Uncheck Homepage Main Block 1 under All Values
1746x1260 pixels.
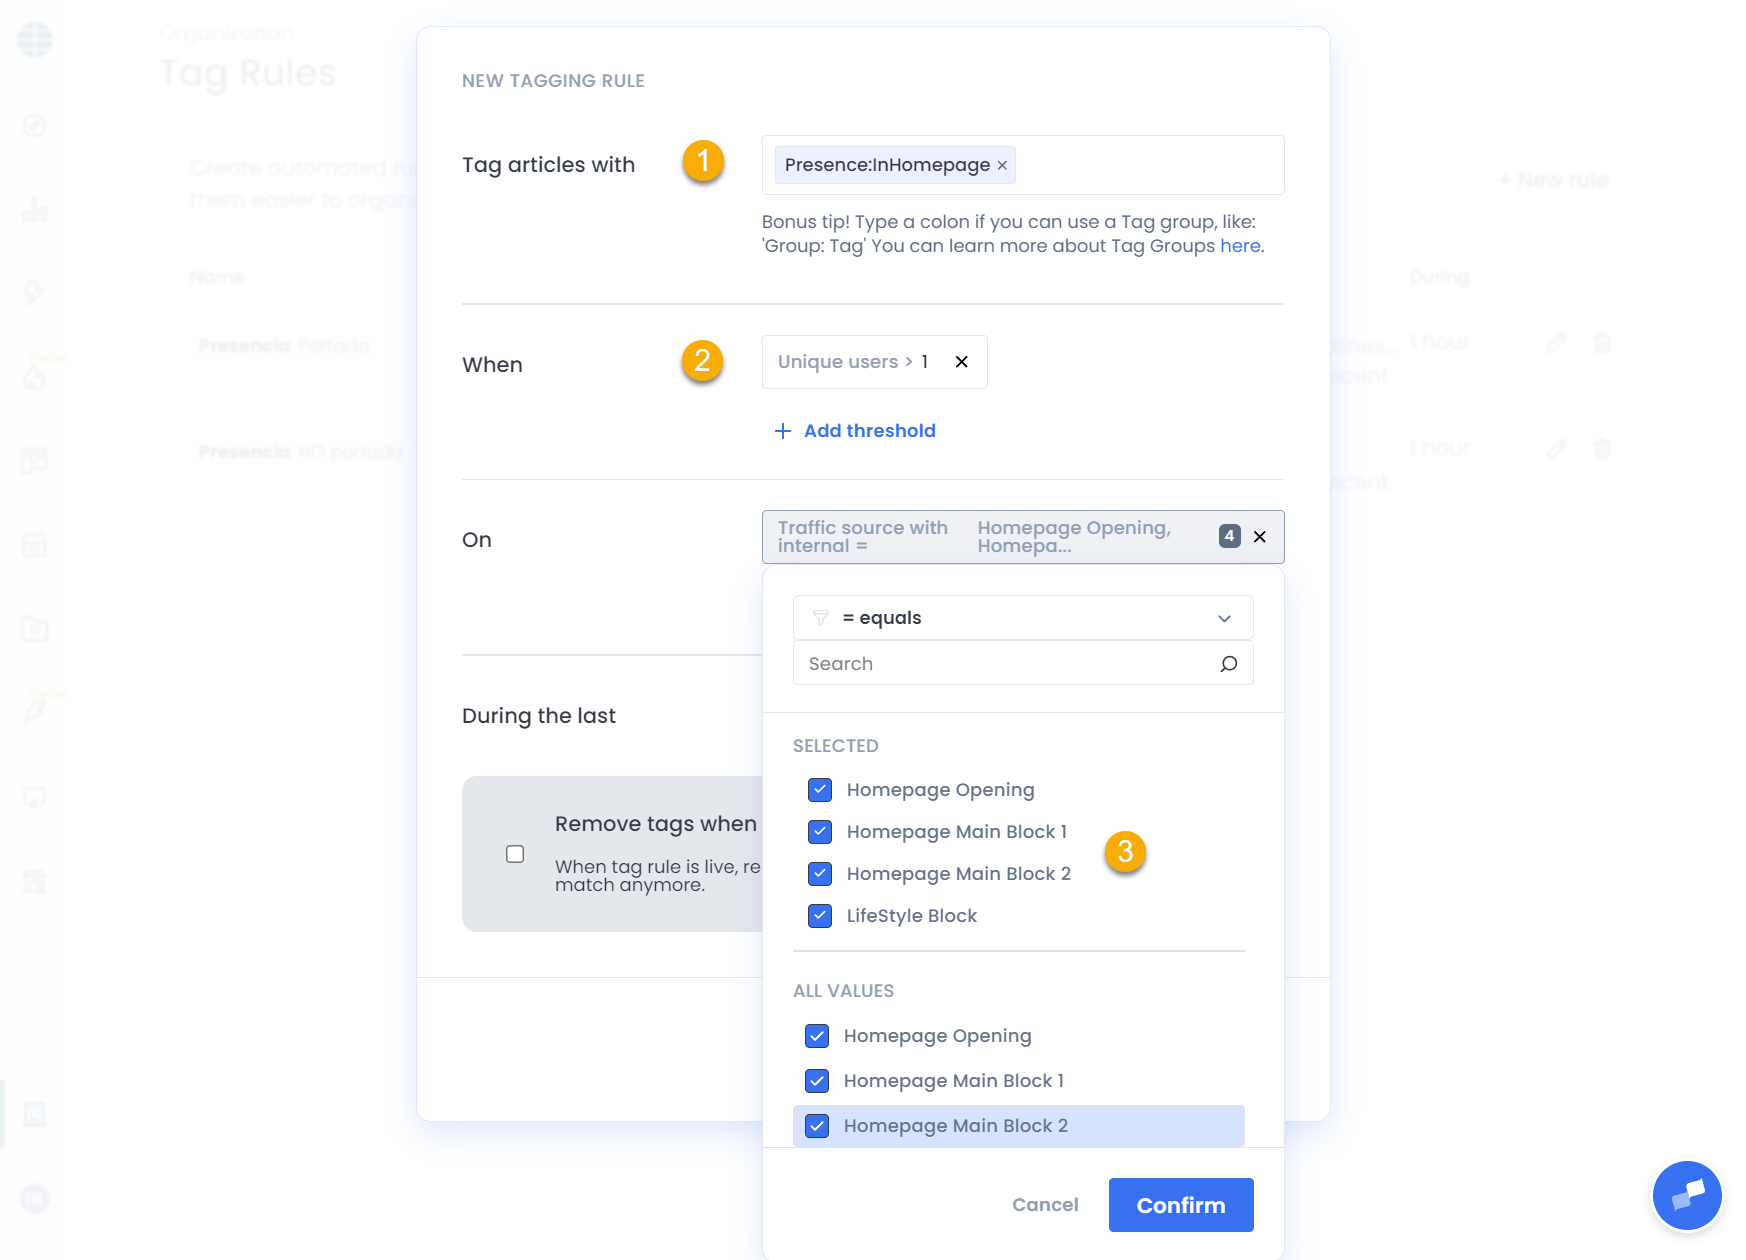click(x=817, y=1081)
